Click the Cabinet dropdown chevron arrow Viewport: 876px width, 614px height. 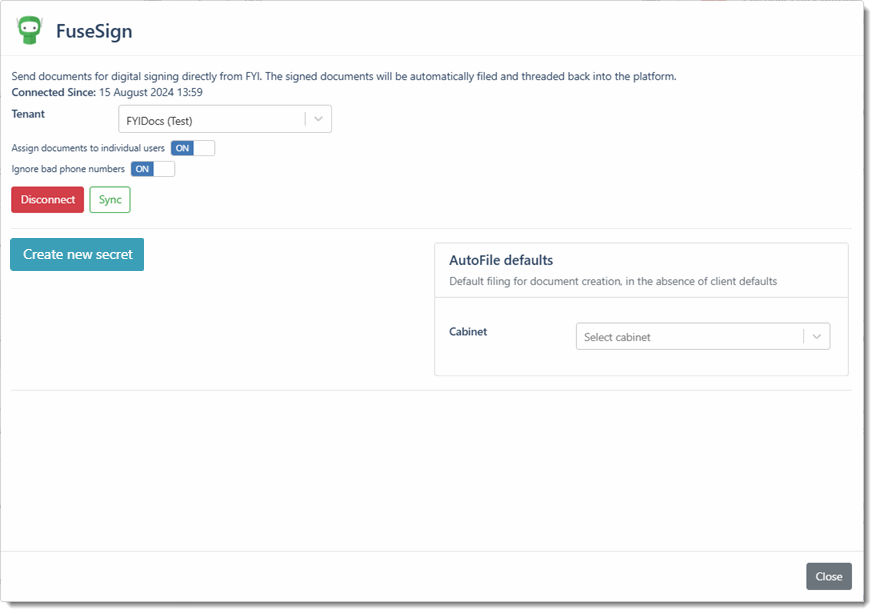point(817,336)
